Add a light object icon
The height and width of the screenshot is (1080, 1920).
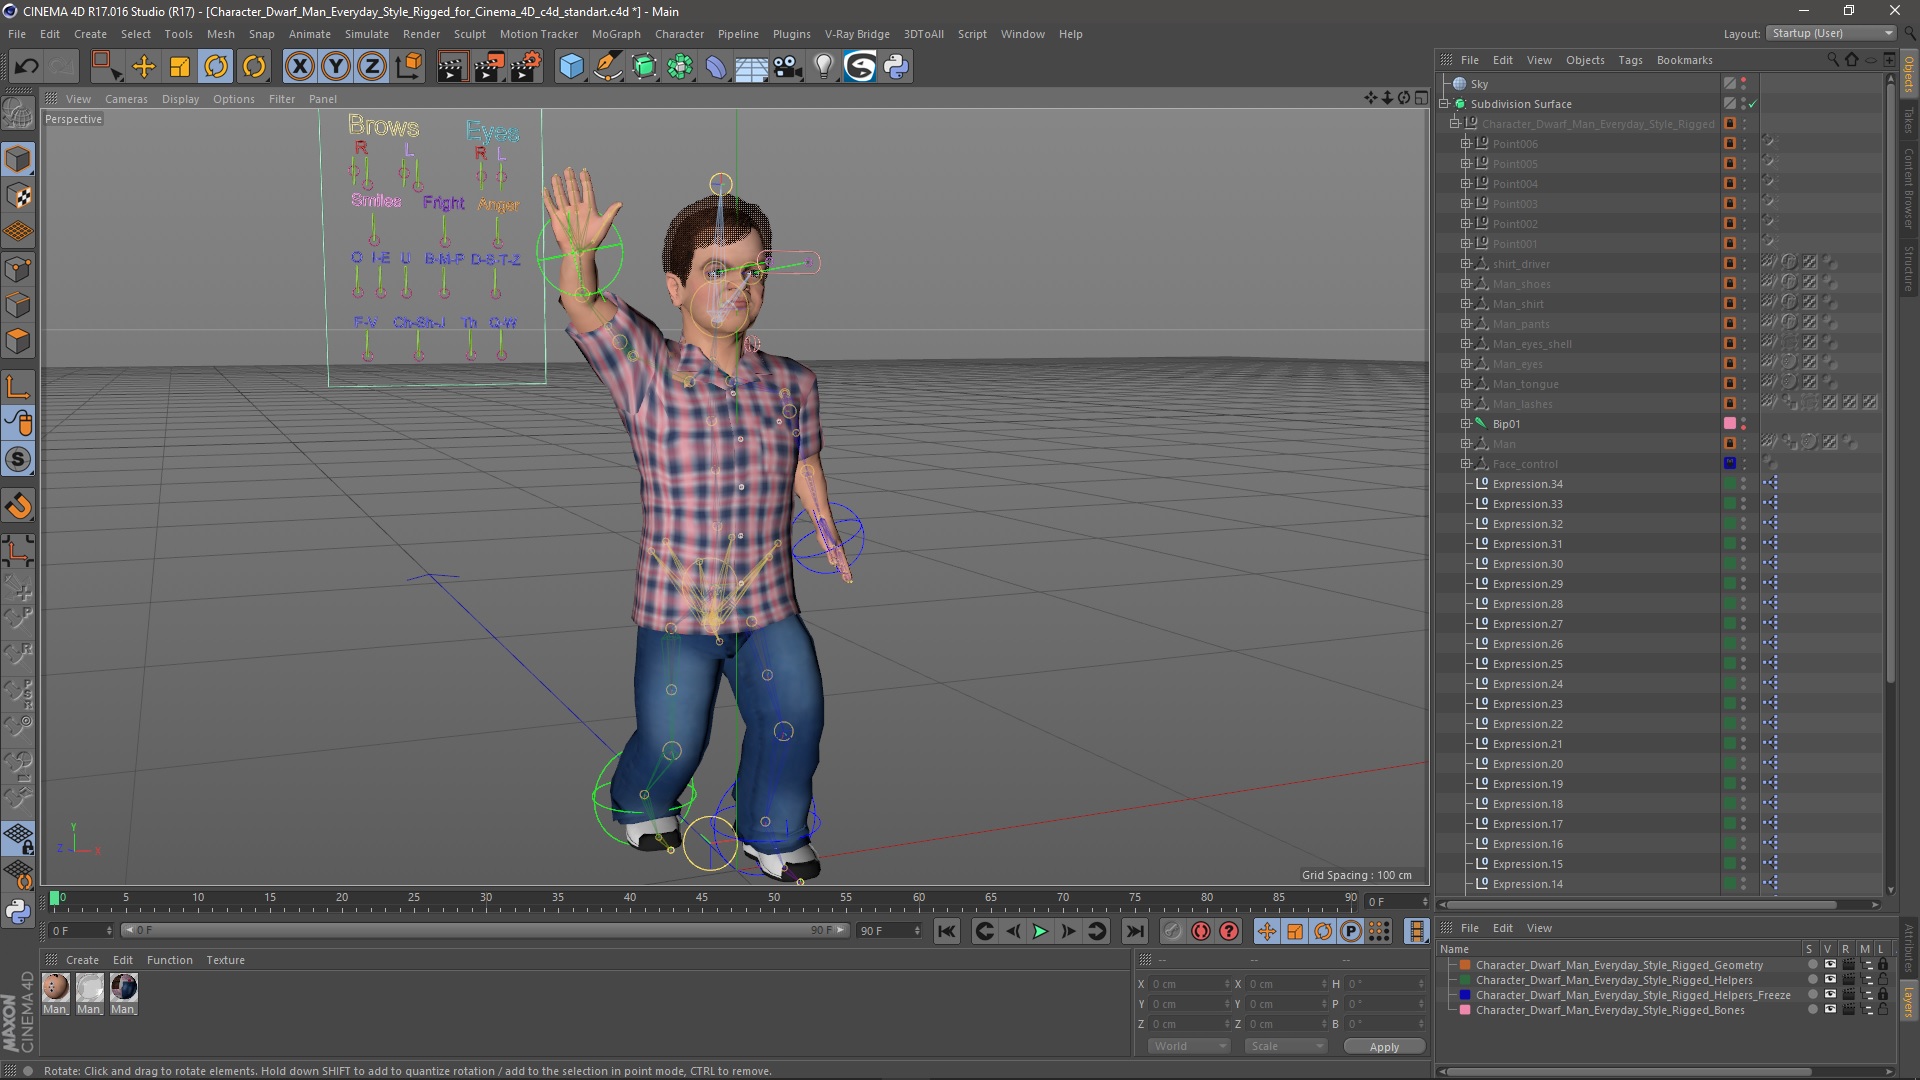(824, 67)
